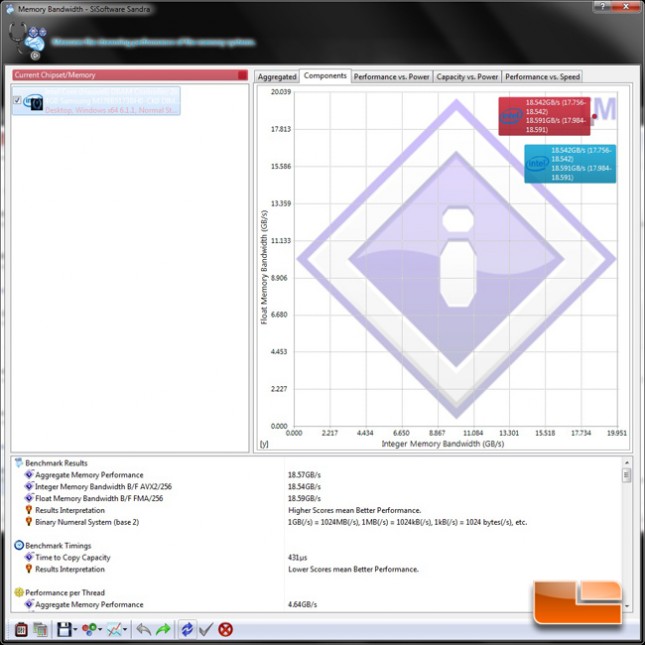The image size is (645, 645).
Task: Open the colored circles options dropdown arrow
Action: pyautogui.click(x=100, y=629)
